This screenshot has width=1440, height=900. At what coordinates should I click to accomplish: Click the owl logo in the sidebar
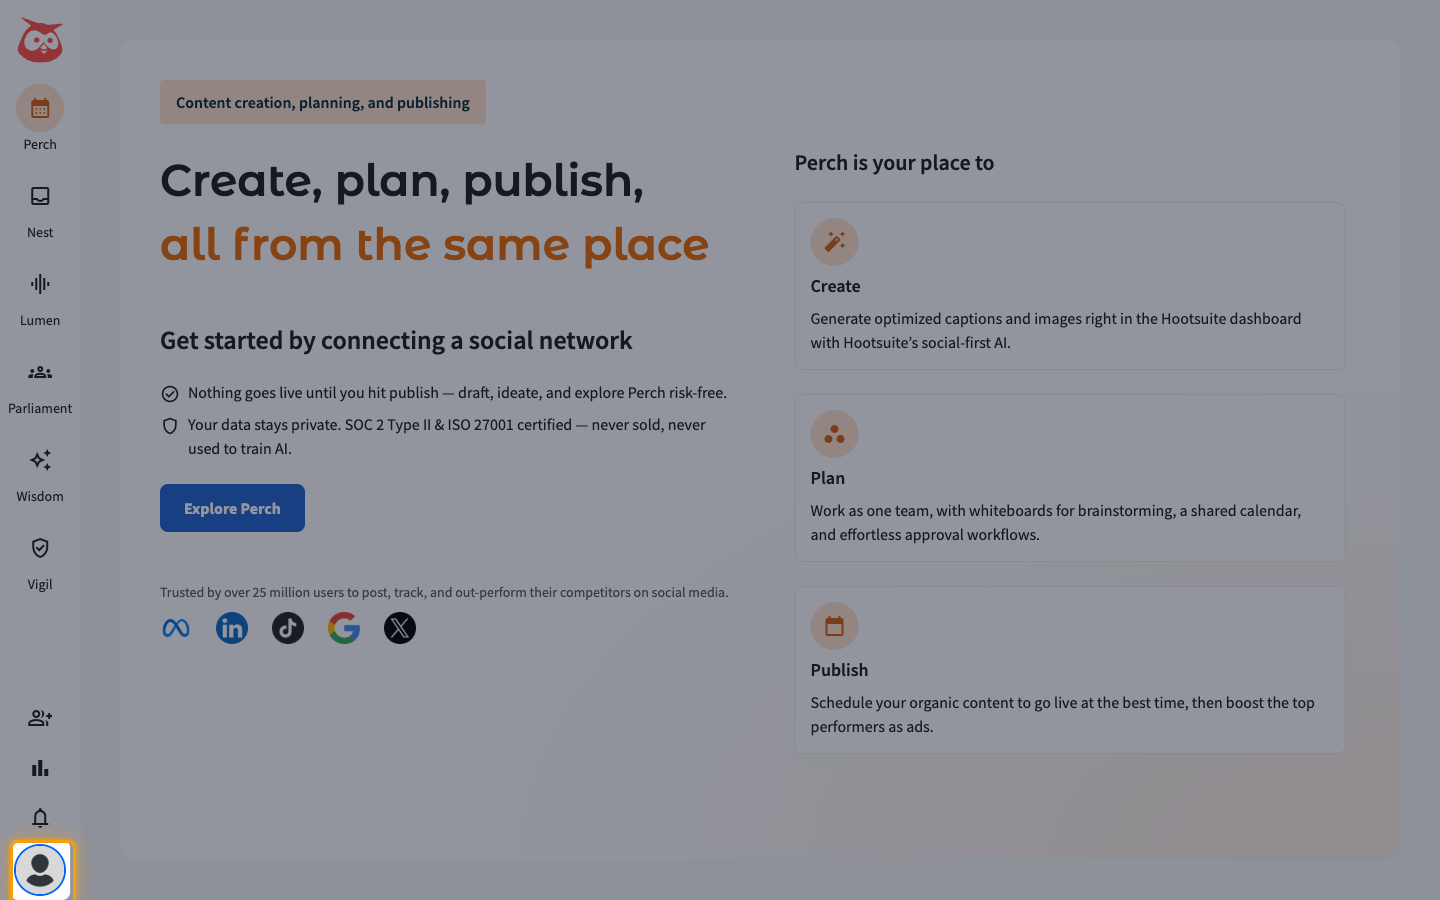(x=40, y=40)
